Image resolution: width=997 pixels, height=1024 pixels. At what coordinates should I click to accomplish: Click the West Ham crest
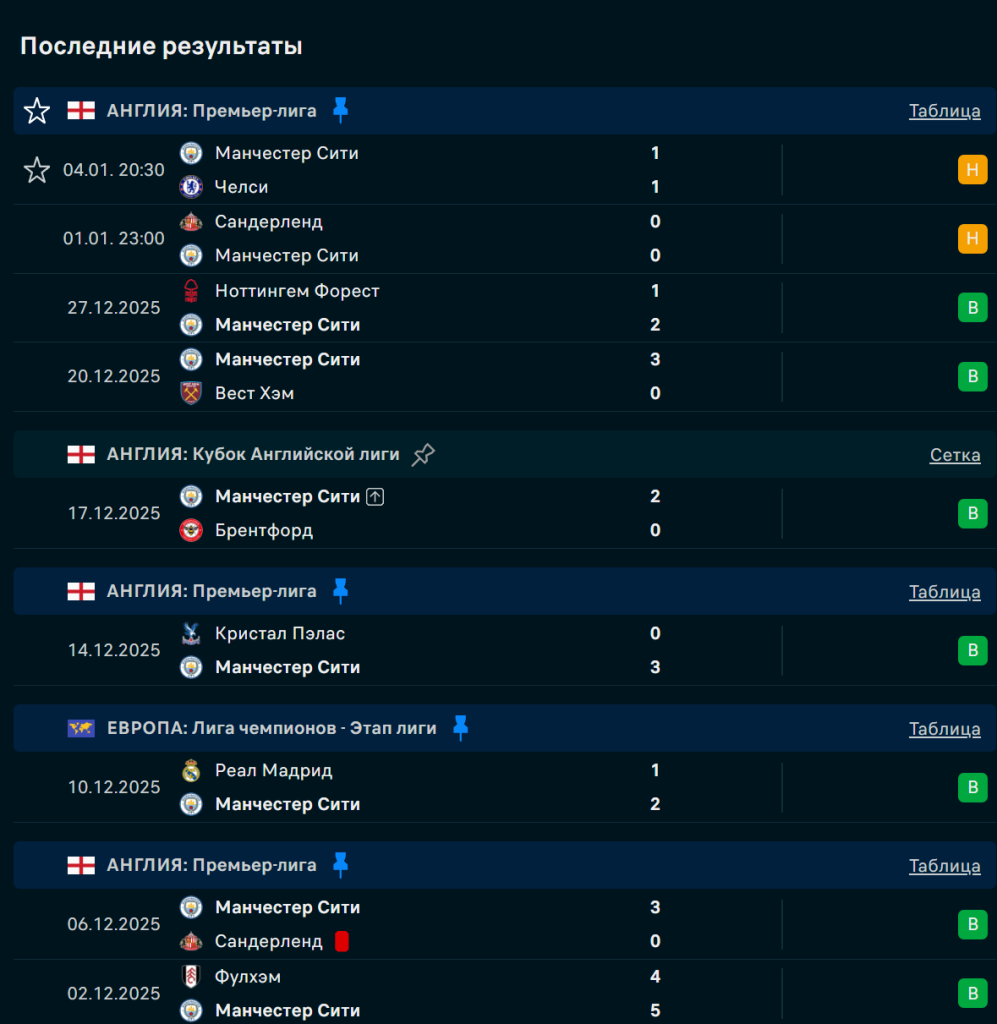tap(191, 393)
